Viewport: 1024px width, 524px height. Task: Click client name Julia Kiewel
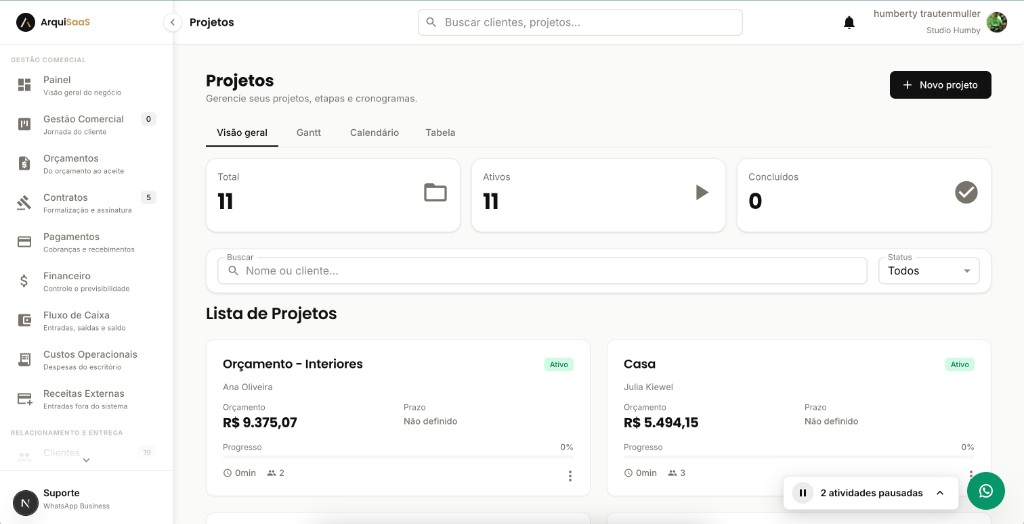(x=648, y=387)
